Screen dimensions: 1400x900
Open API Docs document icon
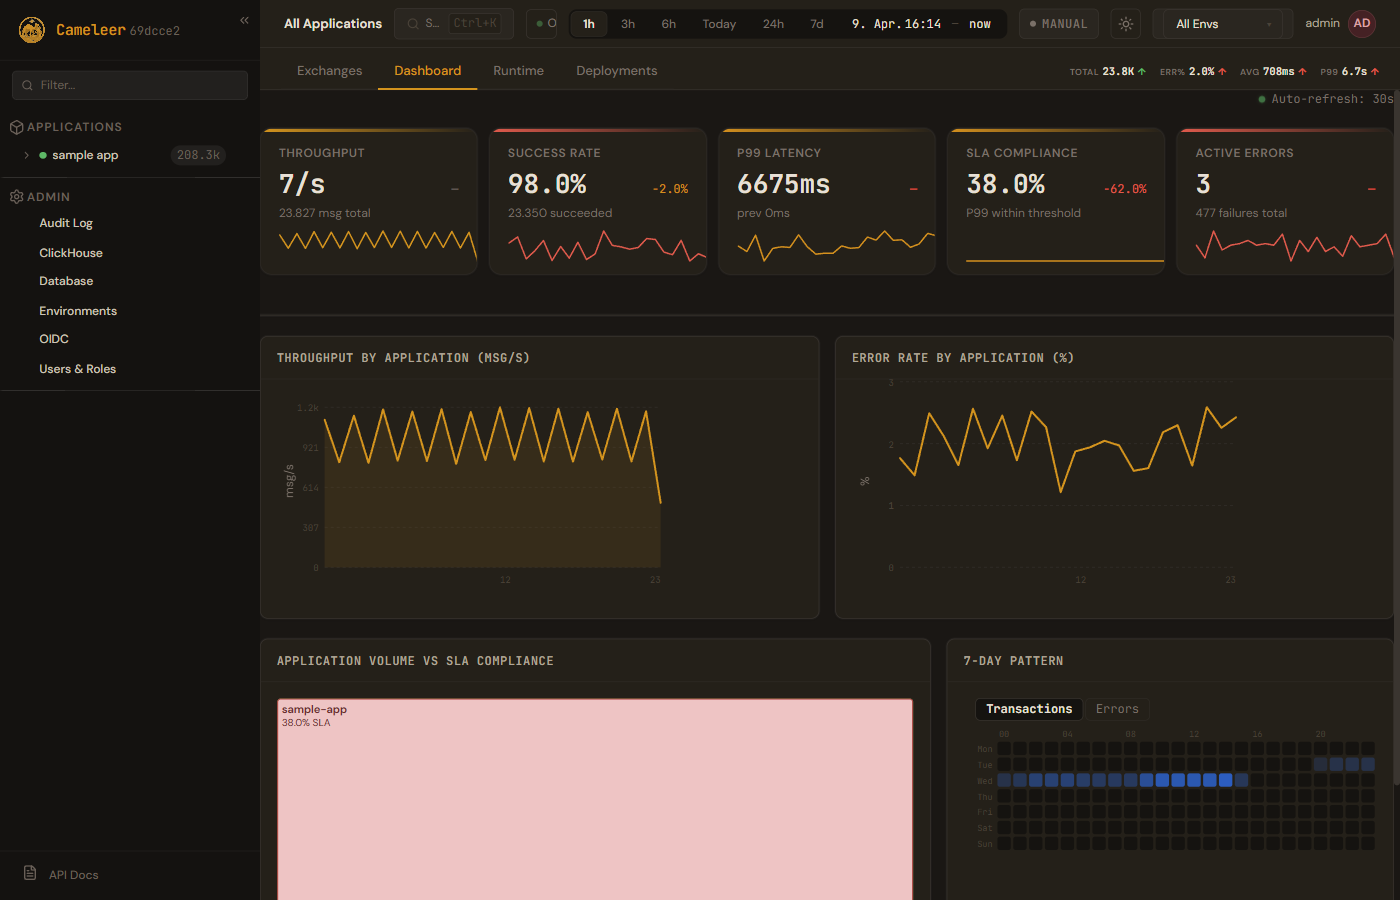tap(30, 873)
